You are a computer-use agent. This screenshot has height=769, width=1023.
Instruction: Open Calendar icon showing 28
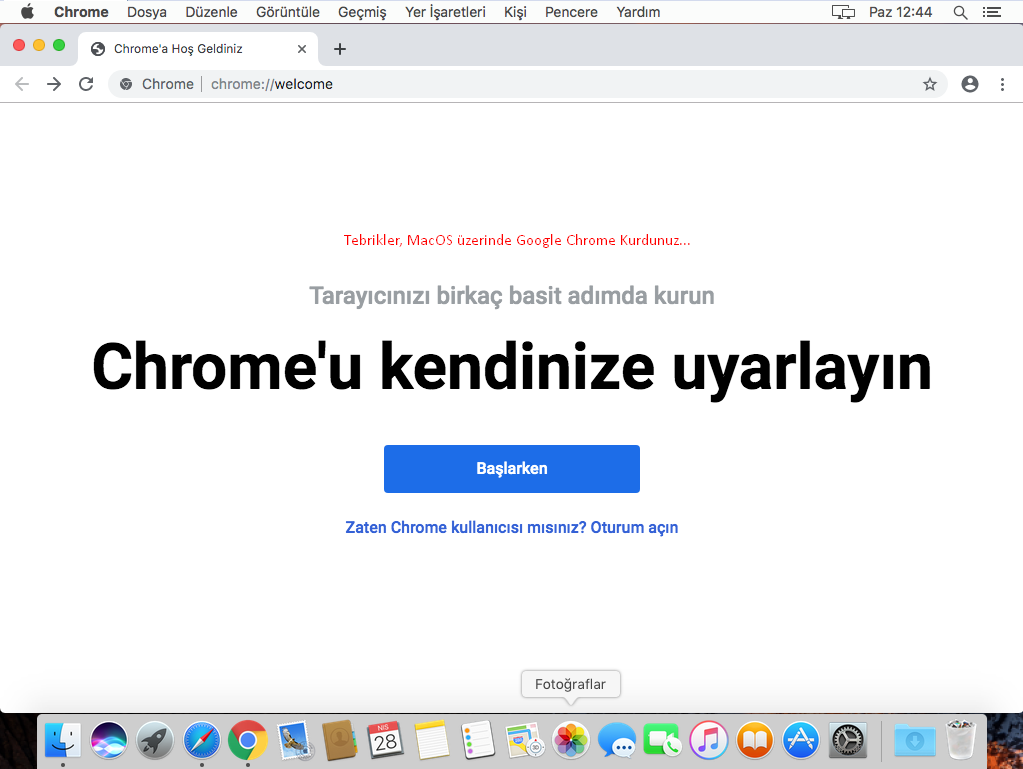point(386,740)
